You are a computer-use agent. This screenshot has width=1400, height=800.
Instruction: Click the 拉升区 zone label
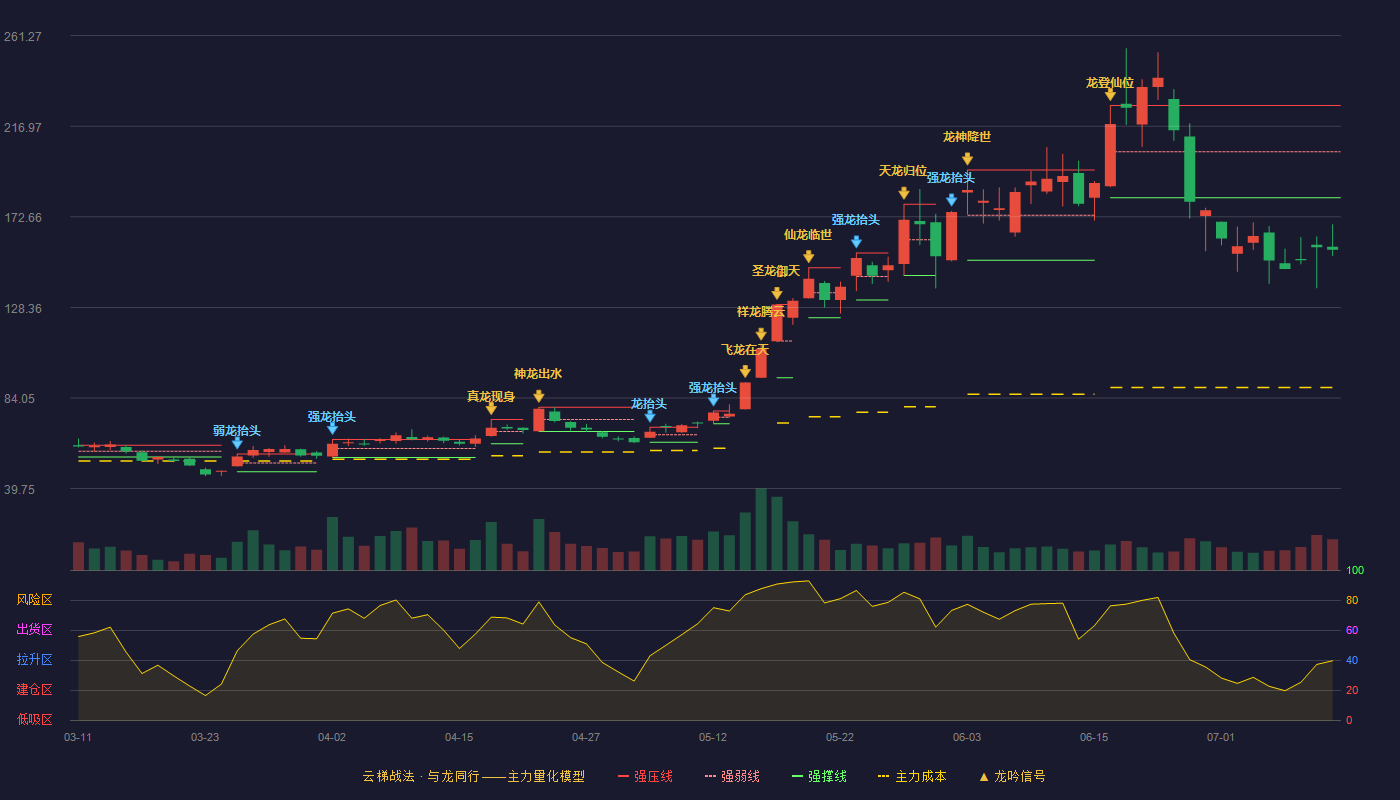(x=34, y=660)
